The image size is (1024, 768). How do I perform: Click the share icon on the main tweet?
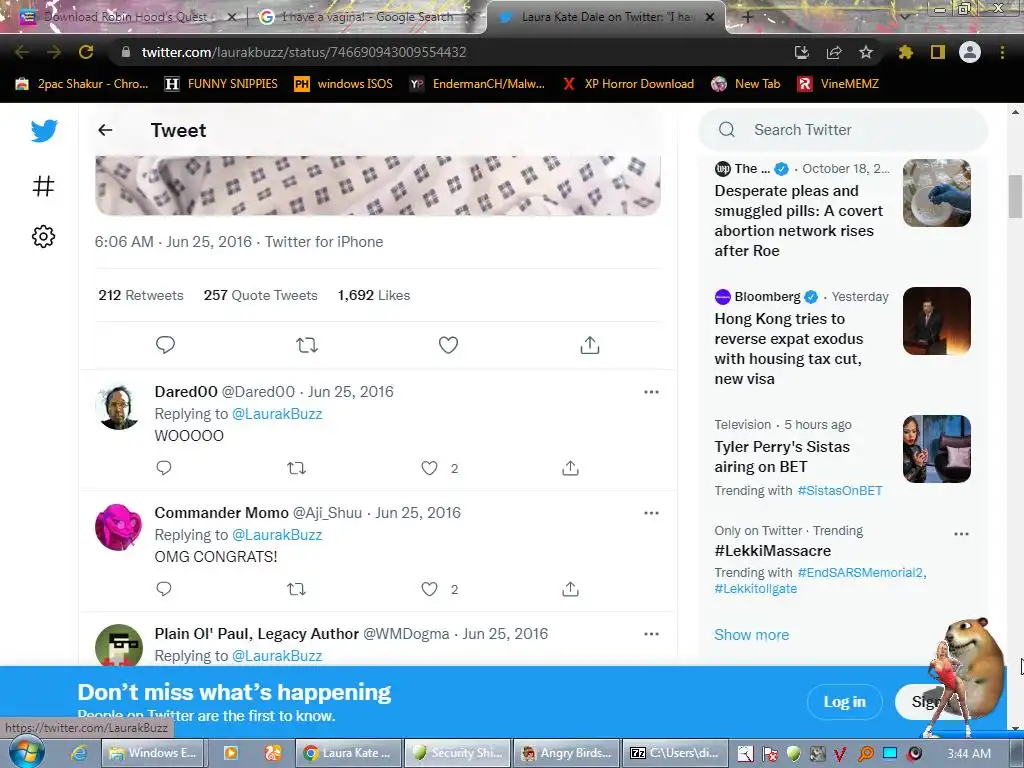pos(589,345)
